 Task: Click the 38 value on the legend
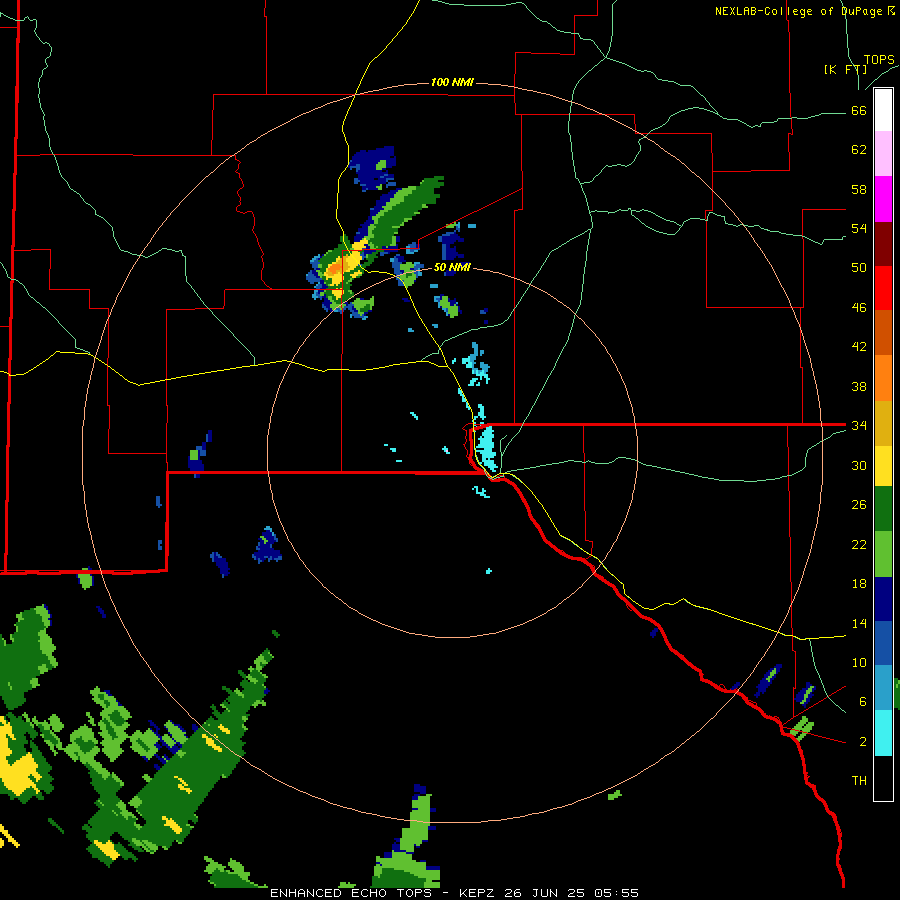click(859, 386)
